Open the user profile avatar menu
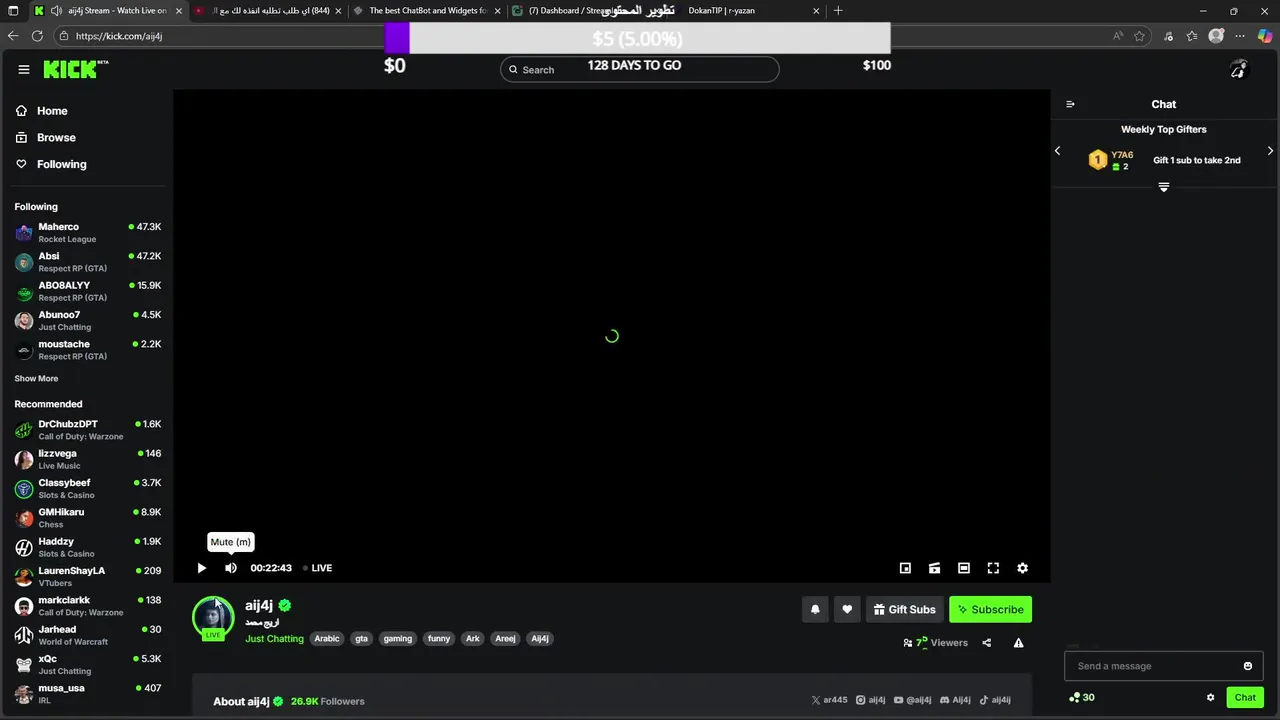 coord(1239,69)
